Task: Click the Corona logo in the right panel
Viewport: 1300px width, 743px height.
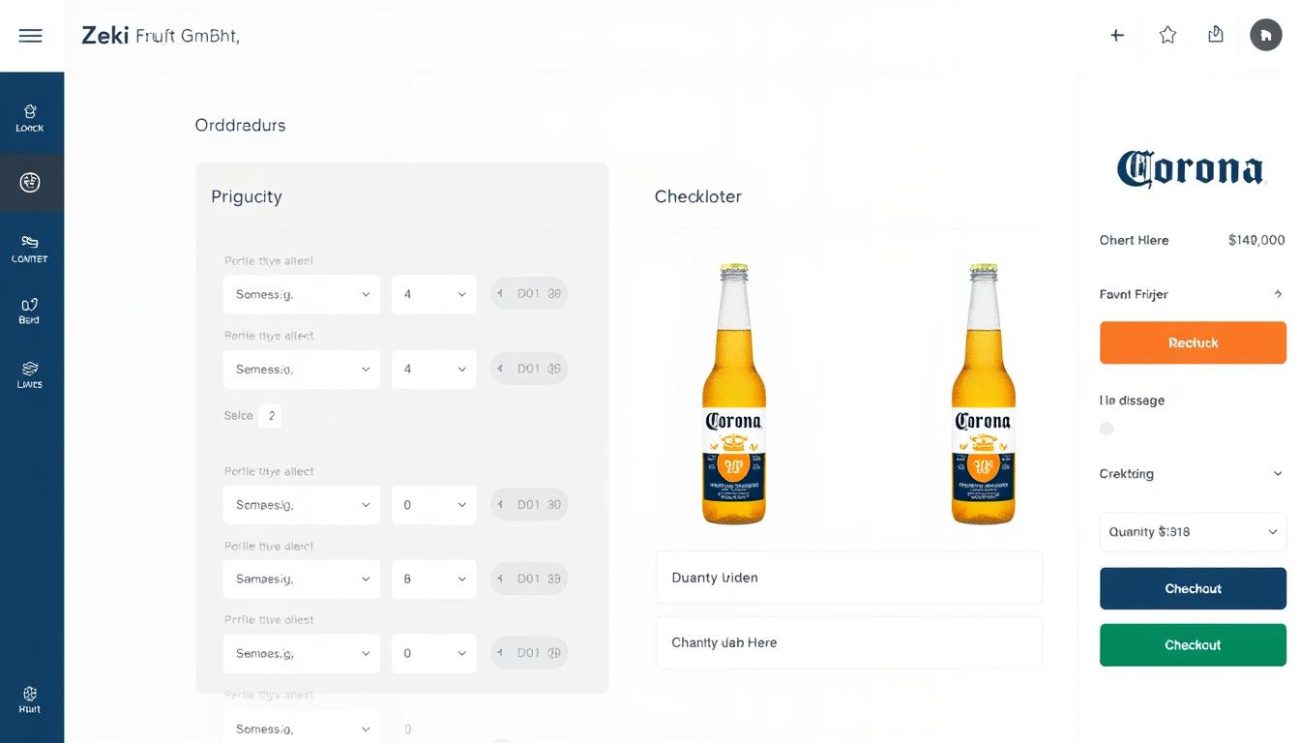Action: pyautogui.click(x=1190, y=169)
